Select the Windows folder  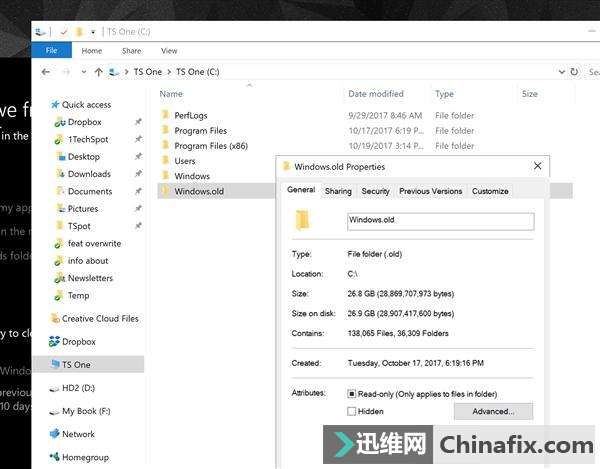point(192,176)
